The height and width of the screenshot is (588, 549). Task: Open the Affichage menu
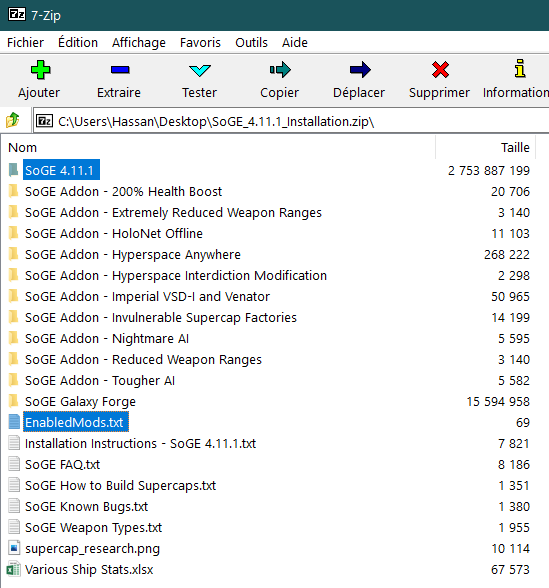click(139, 42)
